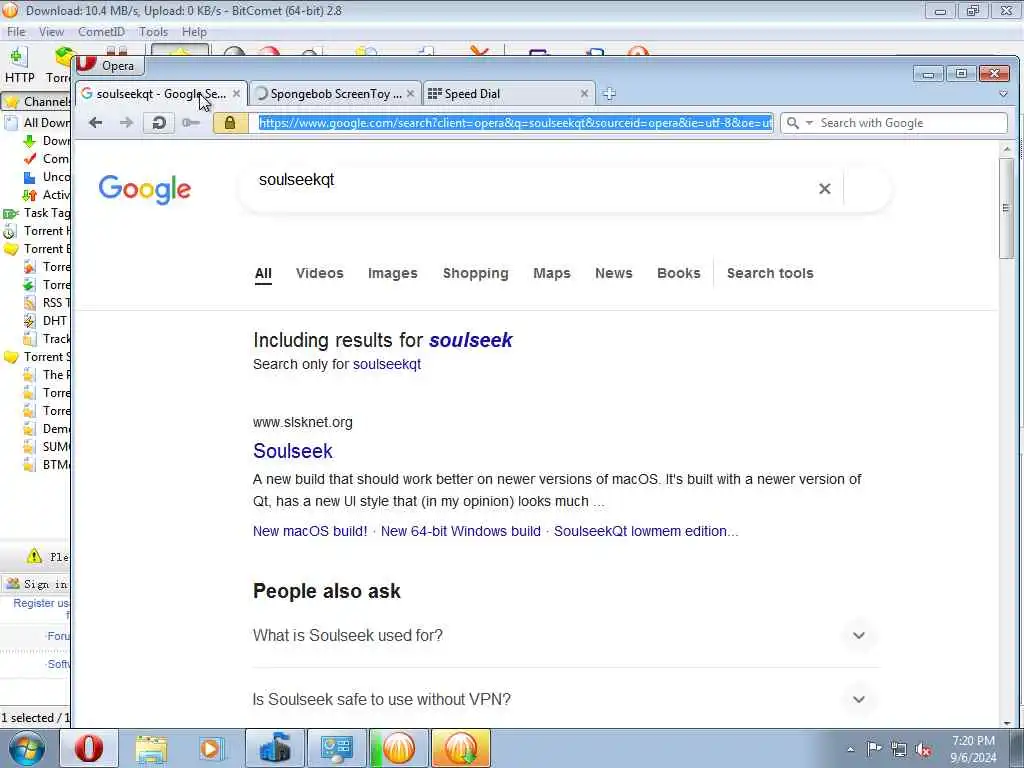Close the soulseekqt Google Search tab

tap(236, 94)
